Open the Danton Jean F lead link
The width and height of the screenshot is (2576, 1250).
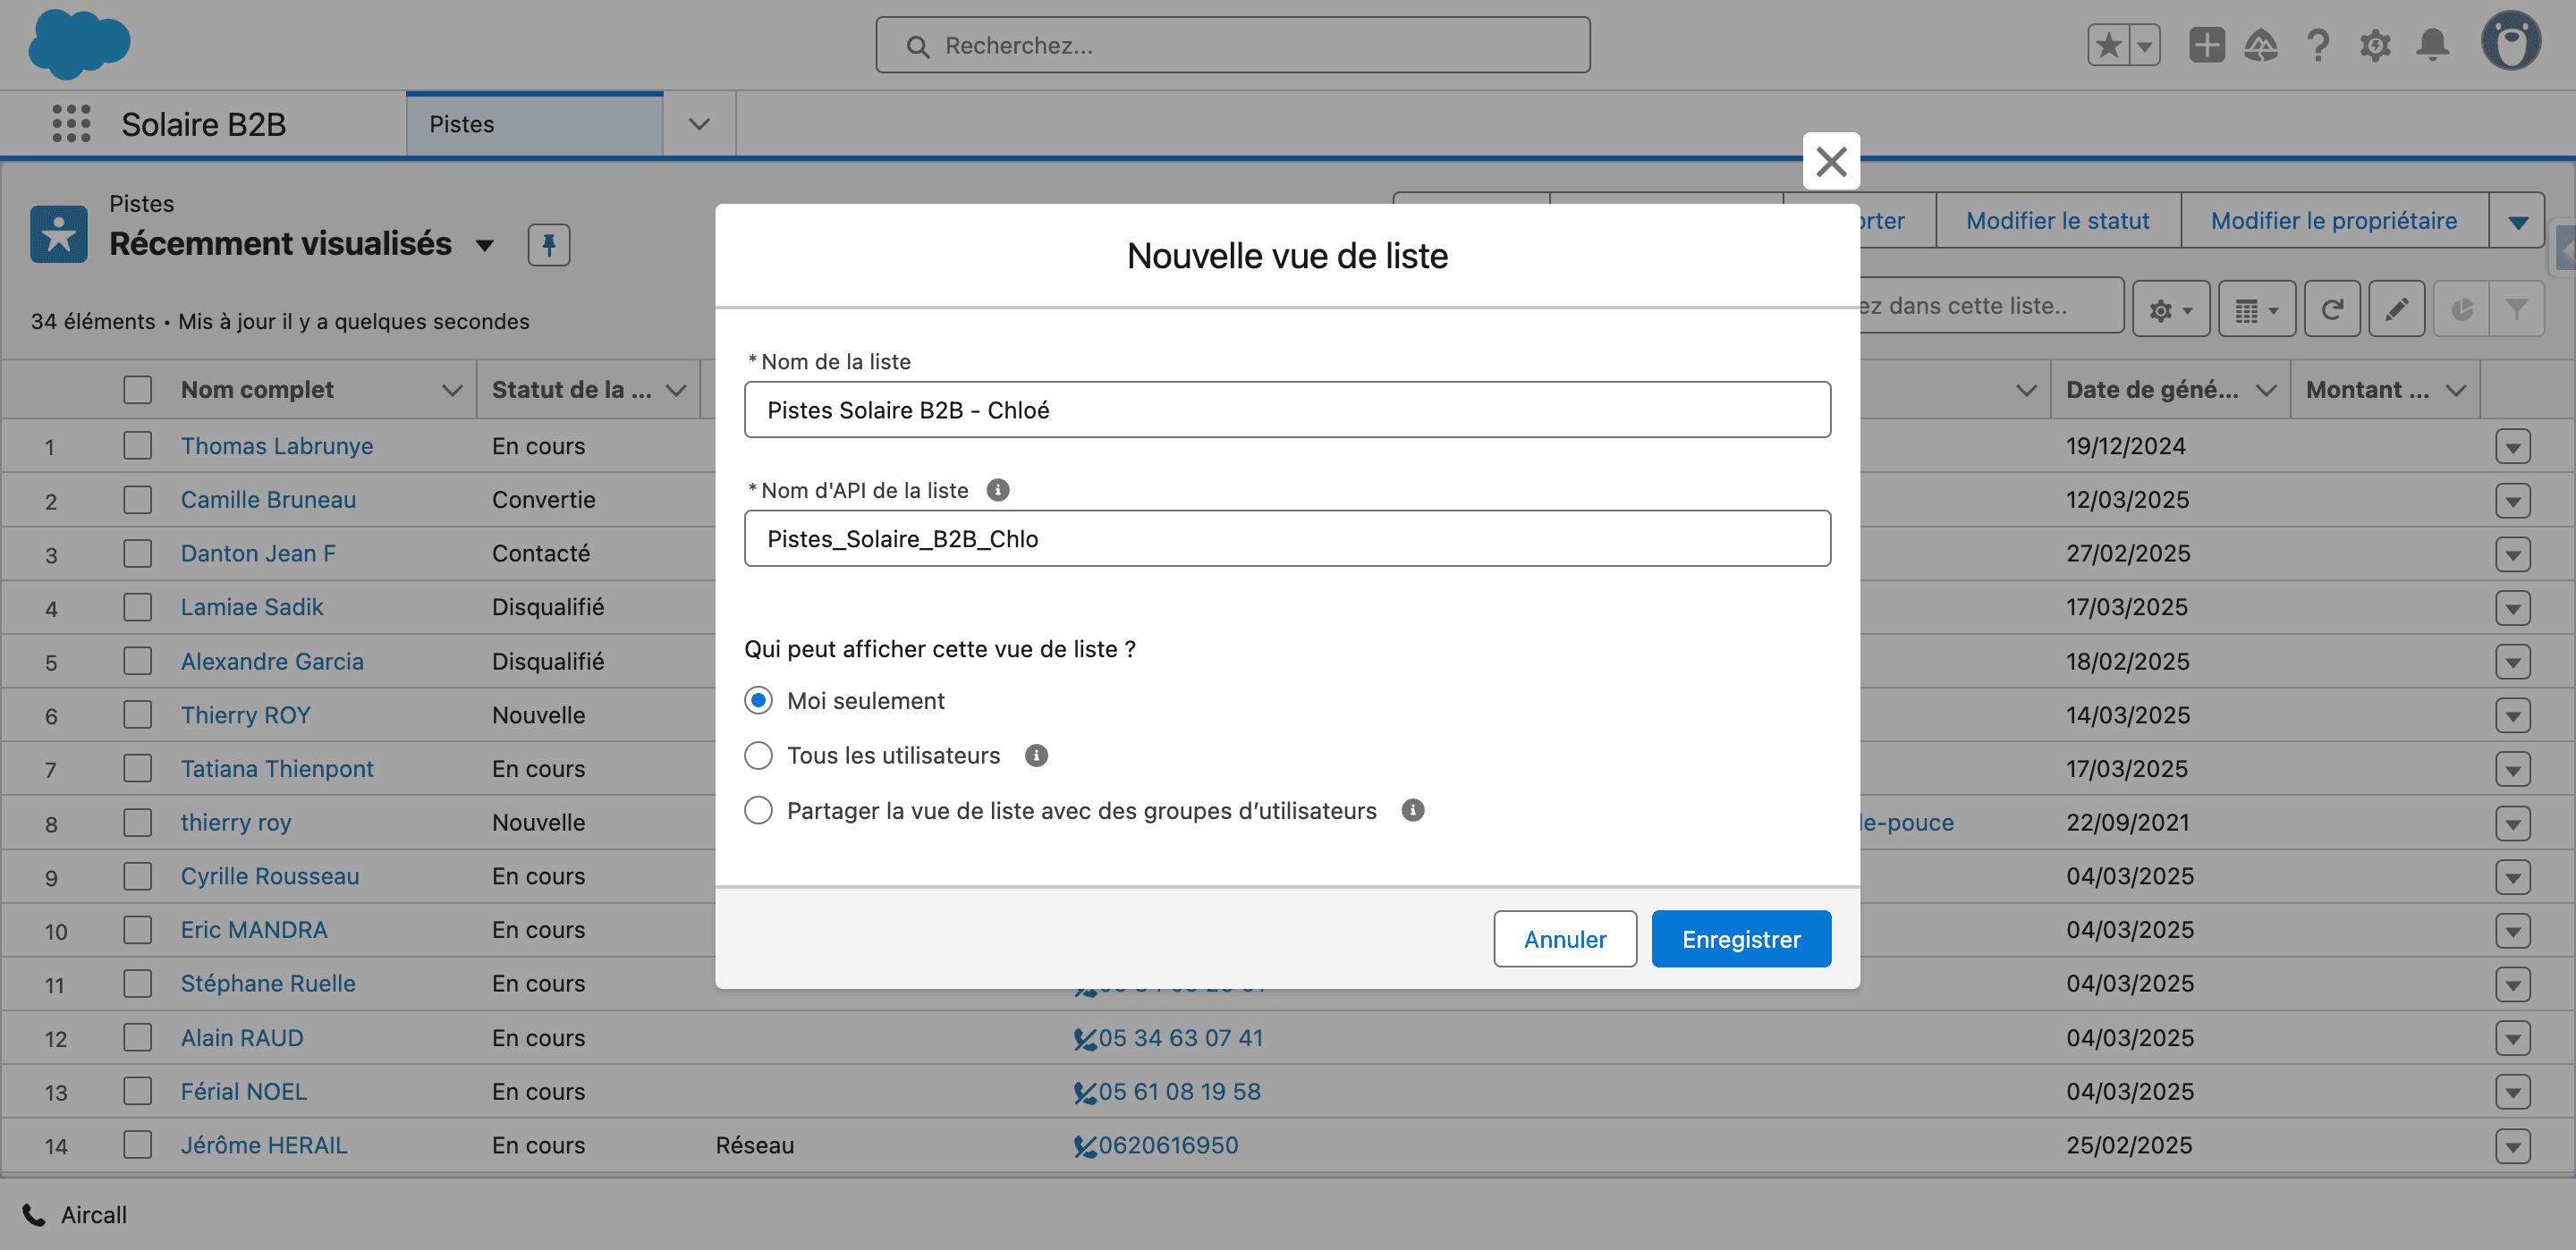[x=258, y=554]
